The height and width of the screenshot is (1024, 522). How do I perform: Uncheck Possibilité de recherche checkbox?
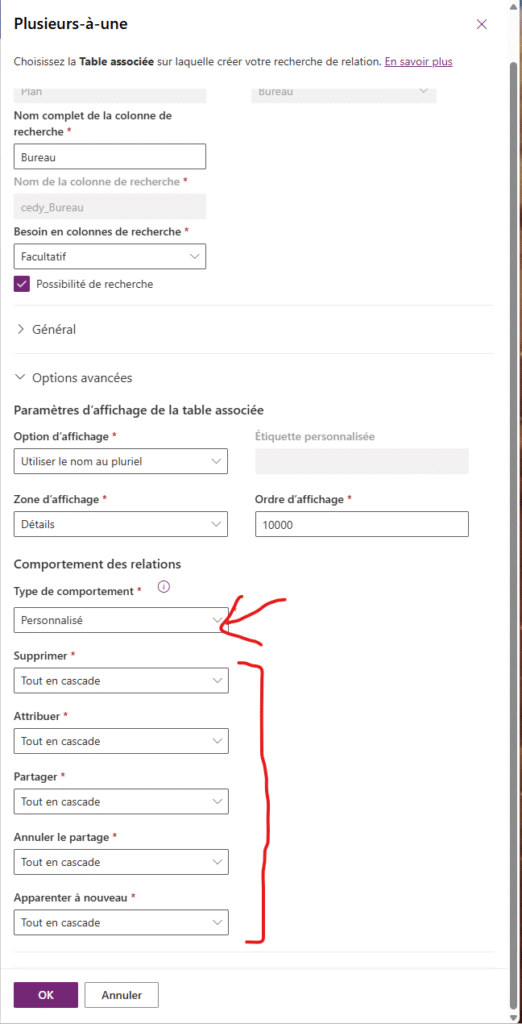[x=22, y=284]
